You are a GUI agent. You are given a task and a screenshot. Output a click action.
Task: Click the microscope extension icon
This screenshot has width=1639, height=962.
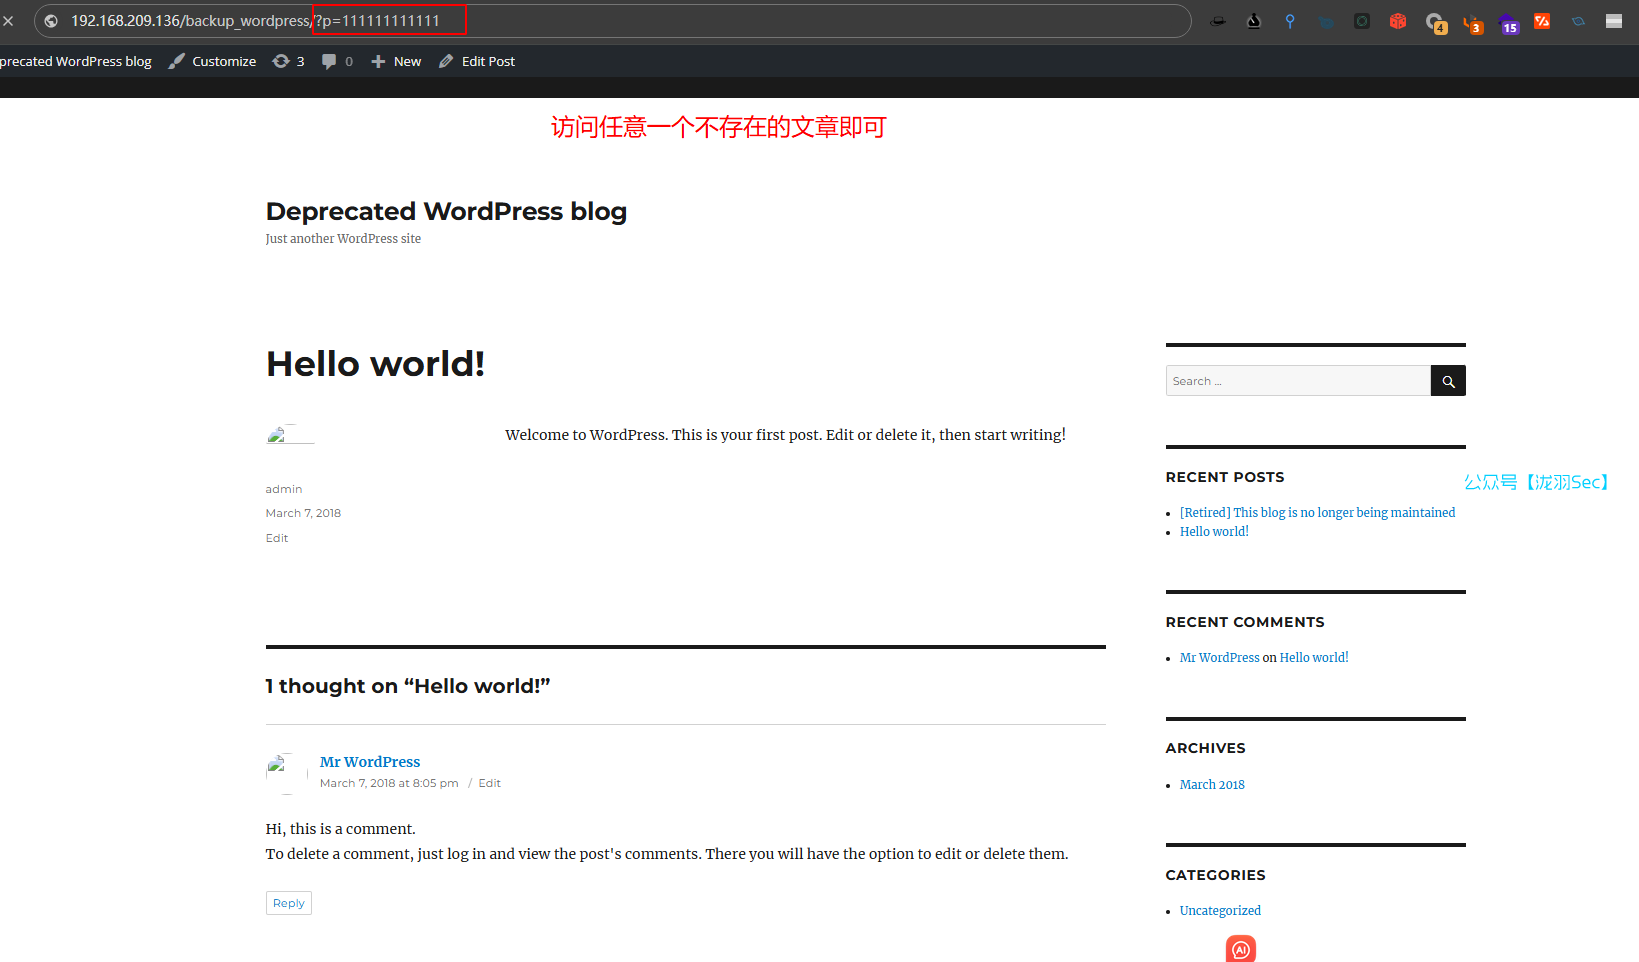pos(1254,21)
